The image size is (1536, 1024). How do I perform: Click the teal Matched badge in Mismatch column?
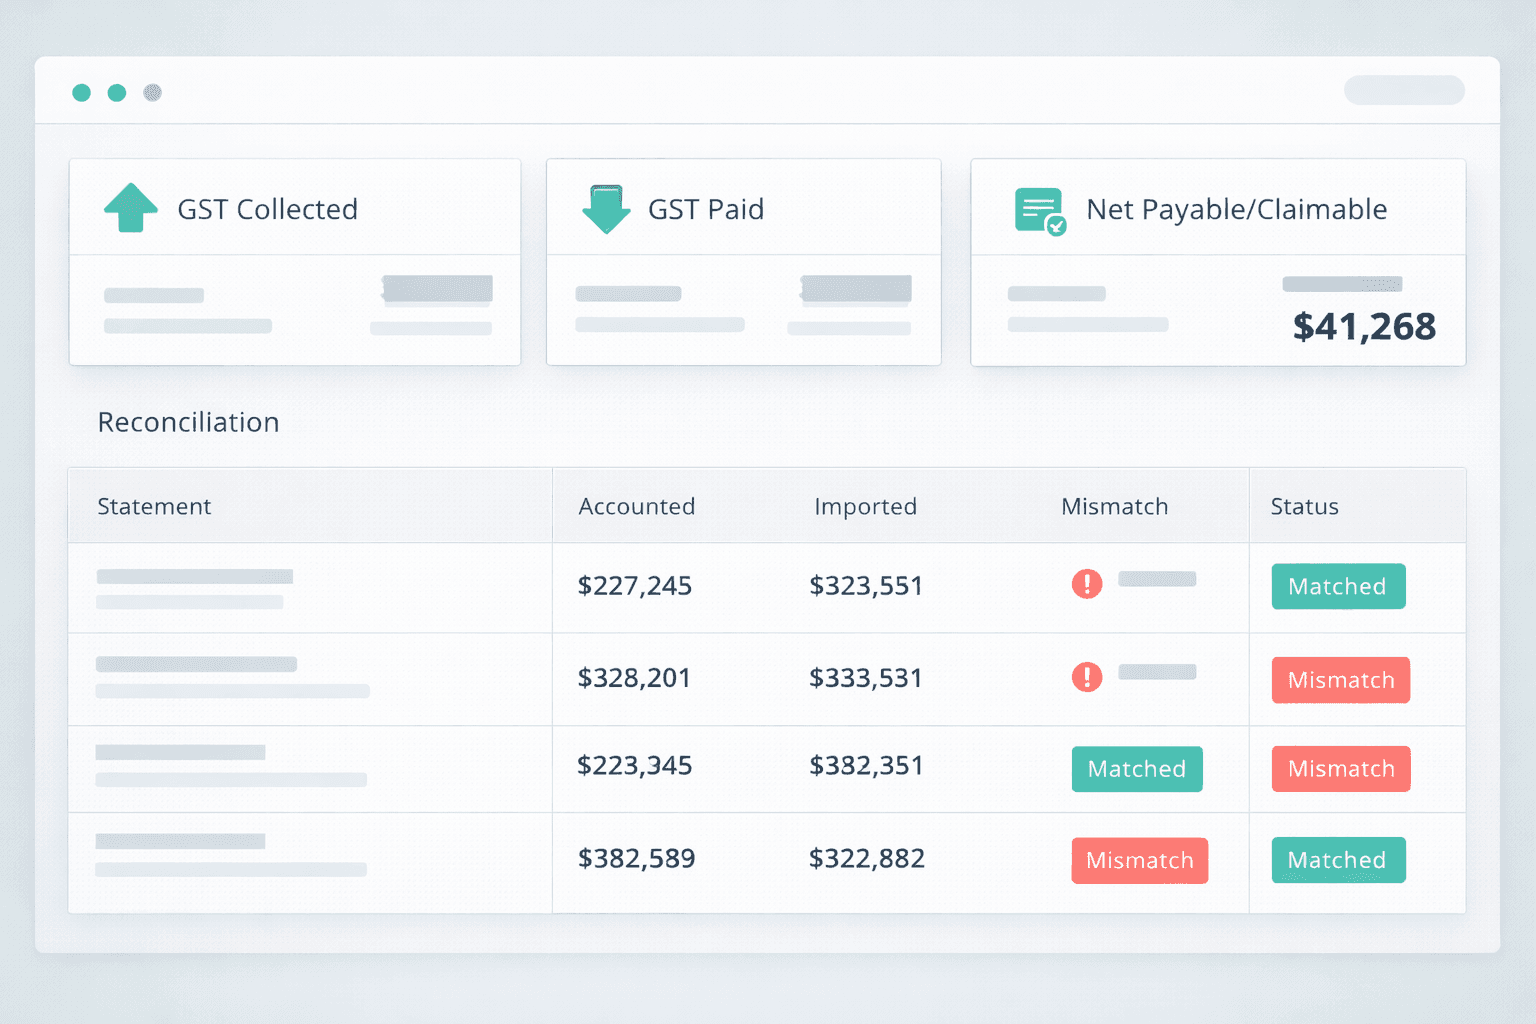click(x=1137, y=769)
